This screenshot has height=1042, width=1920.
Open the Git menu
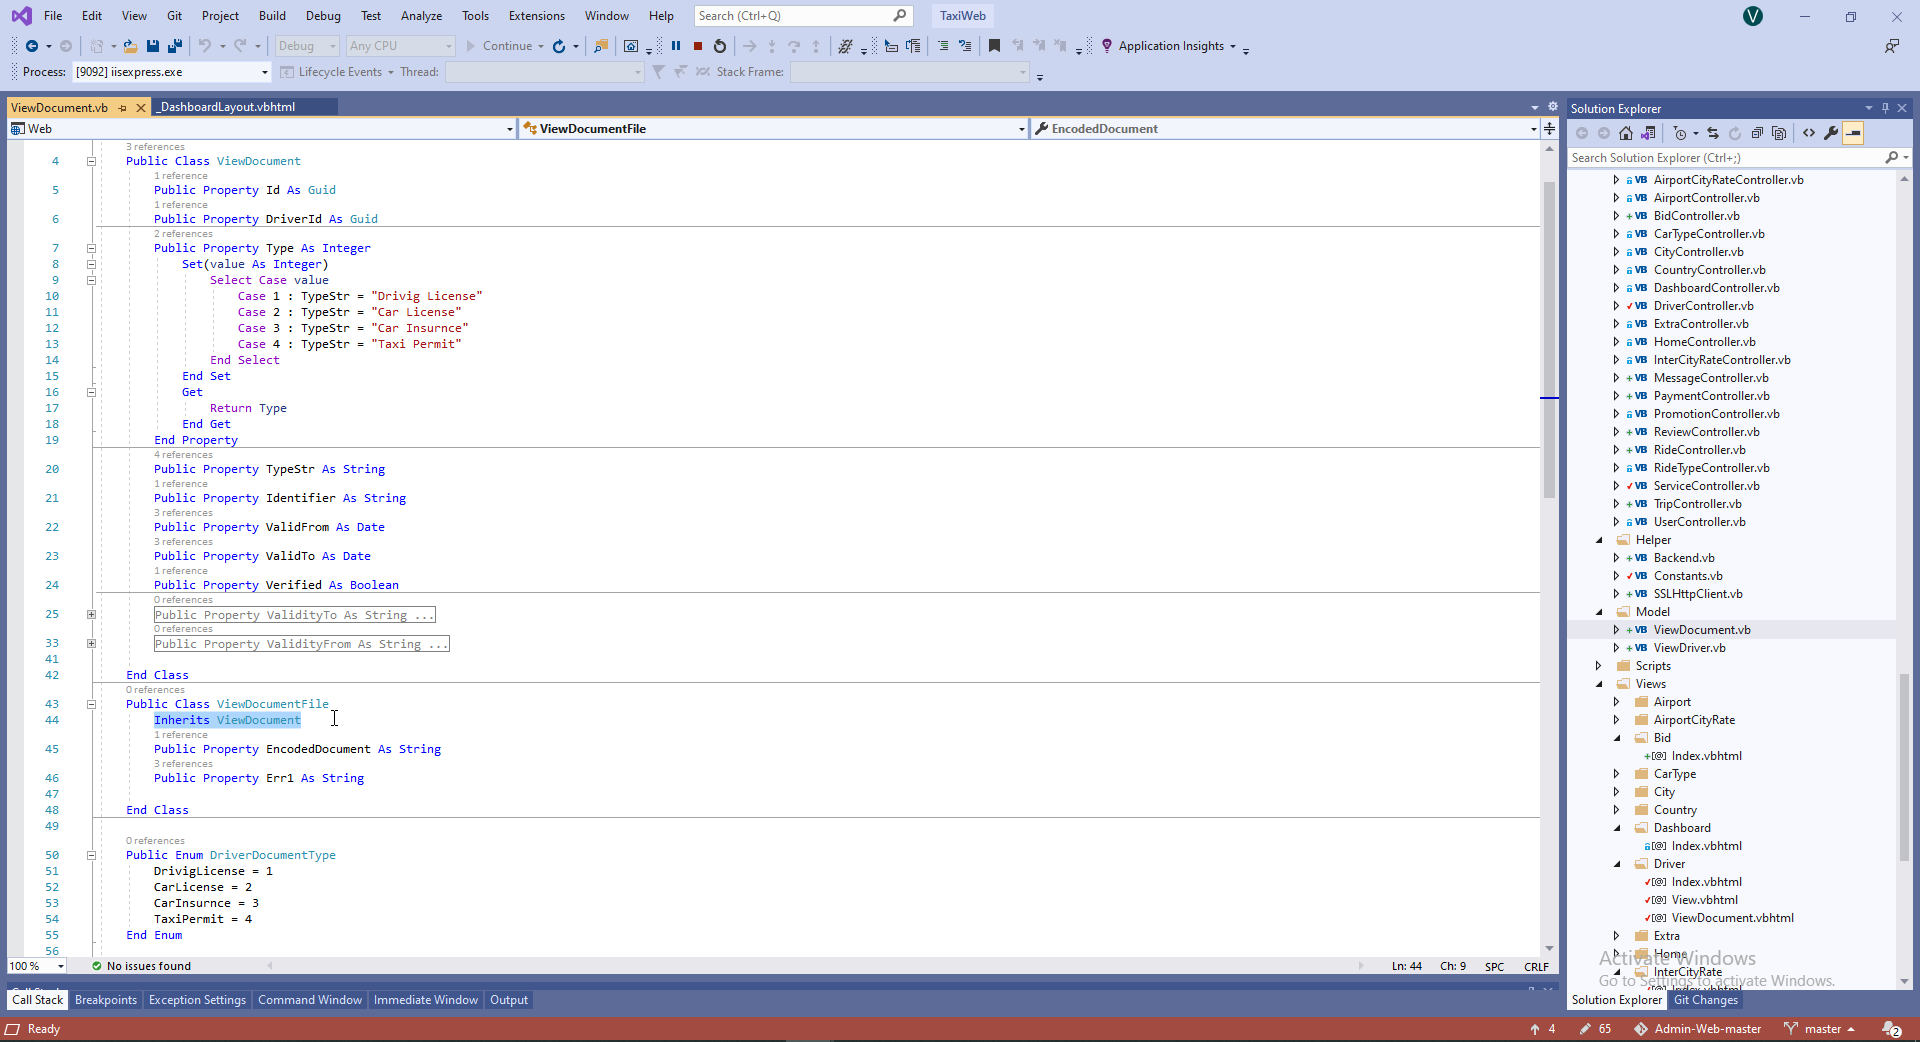pos(174,16)
